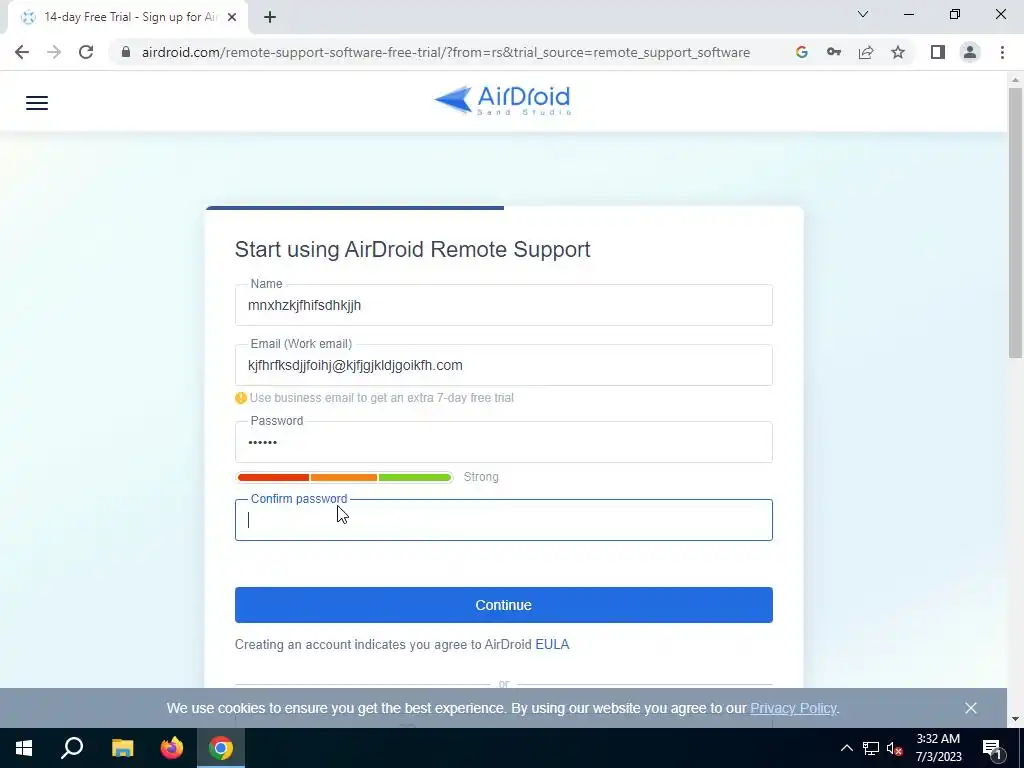1024x768 pixels.
Task: Select the 14-day Free Trial tab
Action: pyautogui.click(x=127, y=17)
